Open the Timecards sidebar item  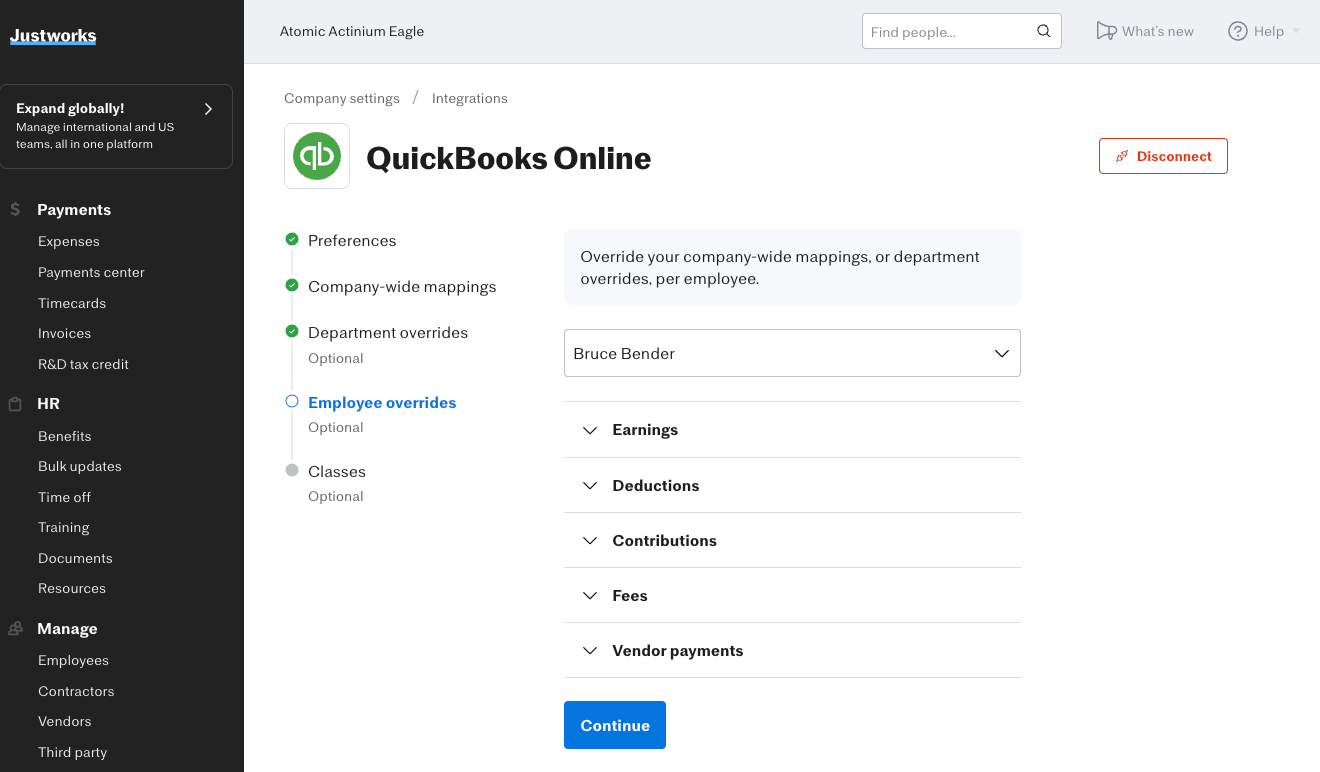[72, 303]
